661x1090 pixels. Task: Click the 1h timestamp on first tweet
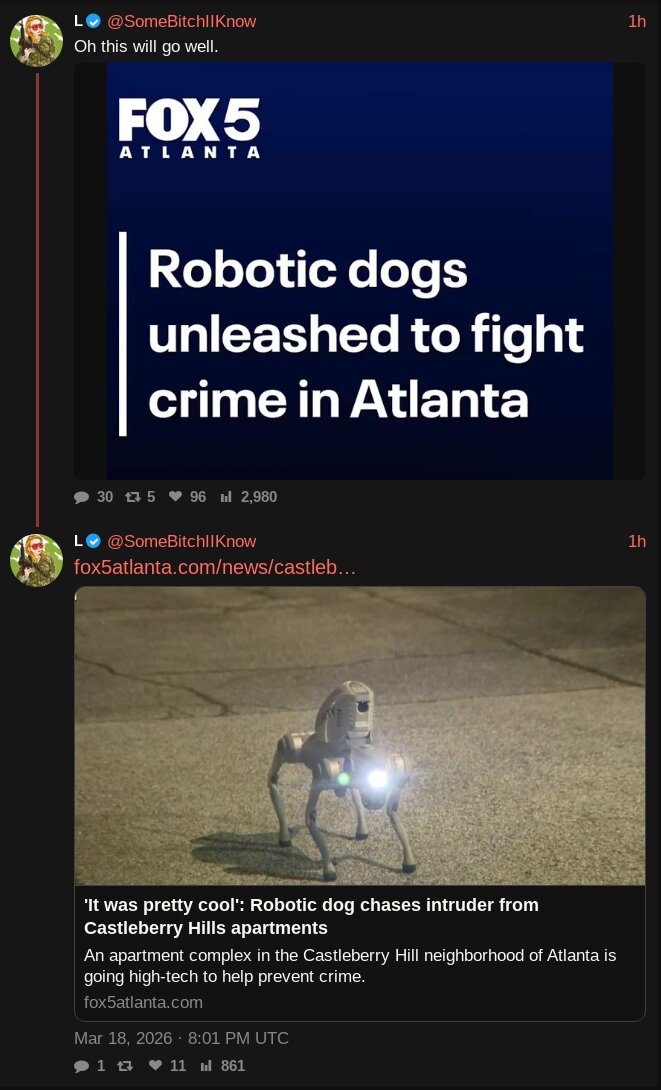[x=637, y=22]
